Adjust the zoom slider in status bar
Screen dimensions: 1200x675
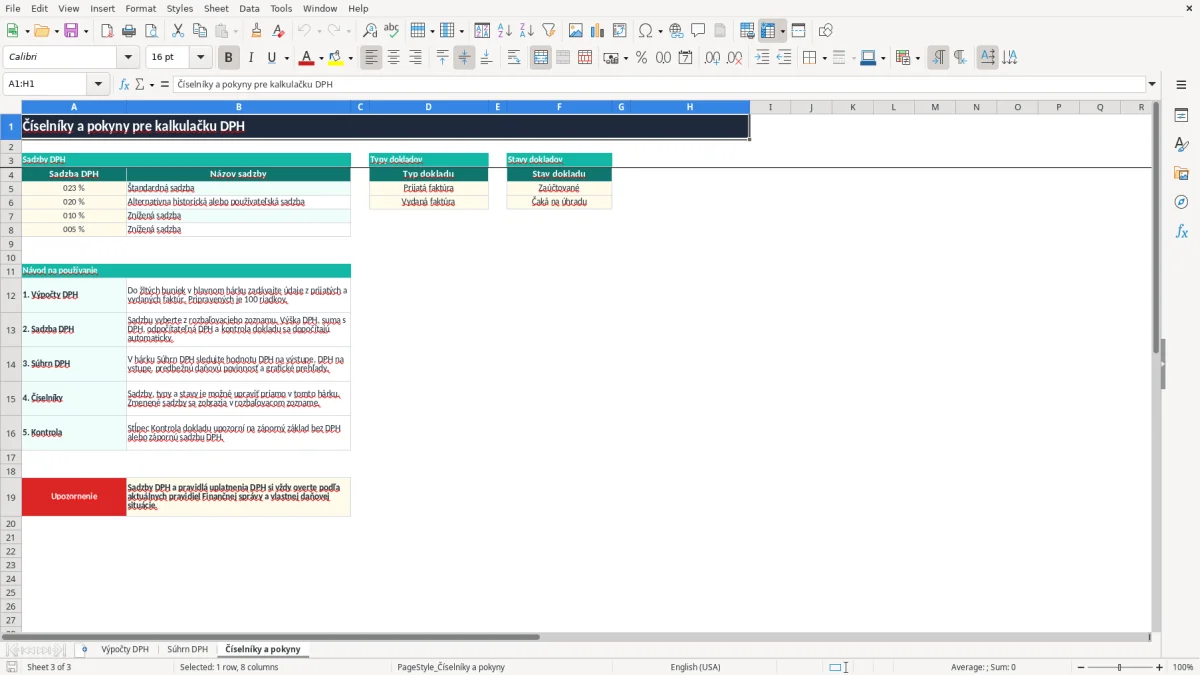point(1119,667)
